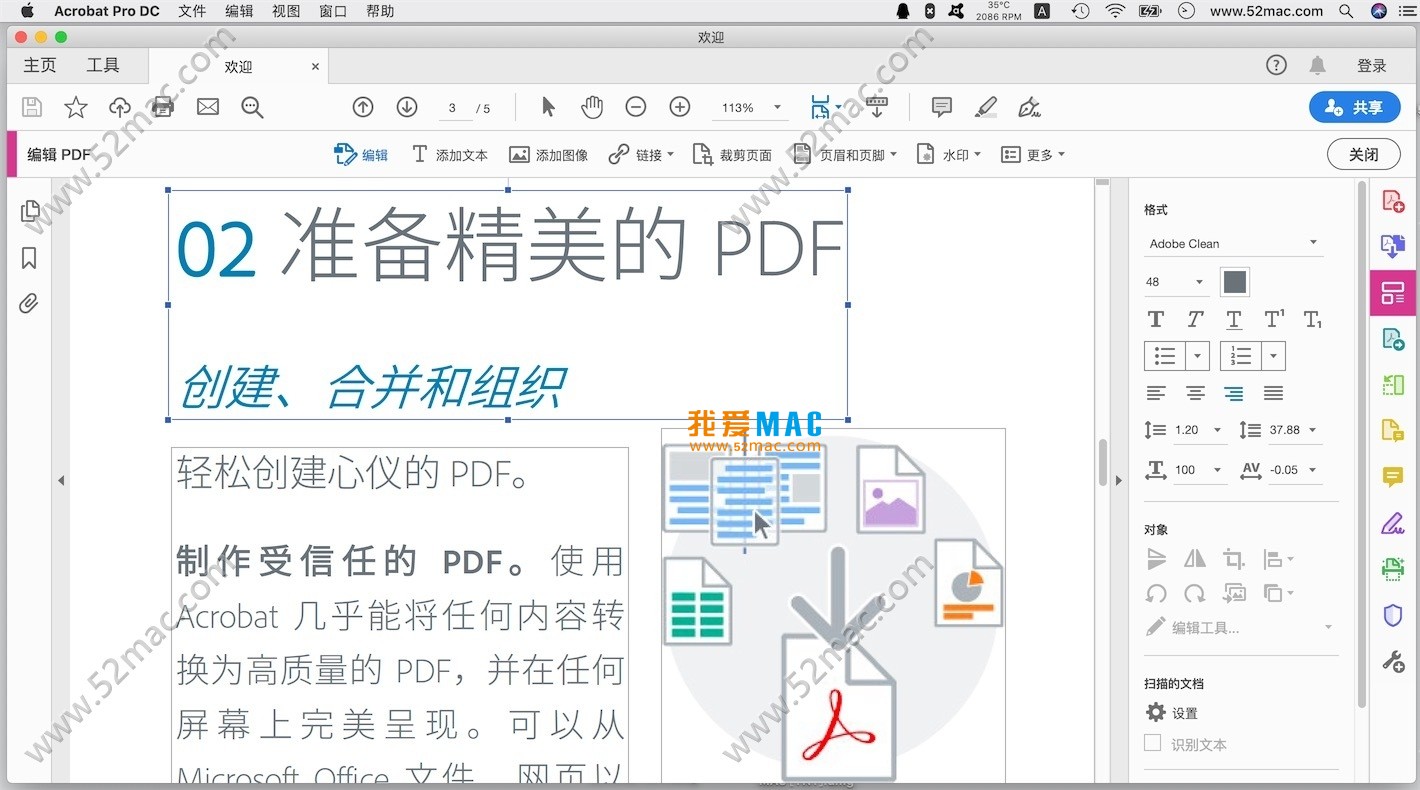Zoom out with the minus circle
The image size is (1420, 790).
636,107
